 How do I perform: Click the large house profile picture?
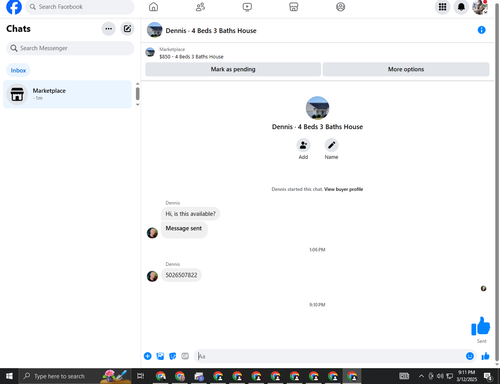(317, 108)
